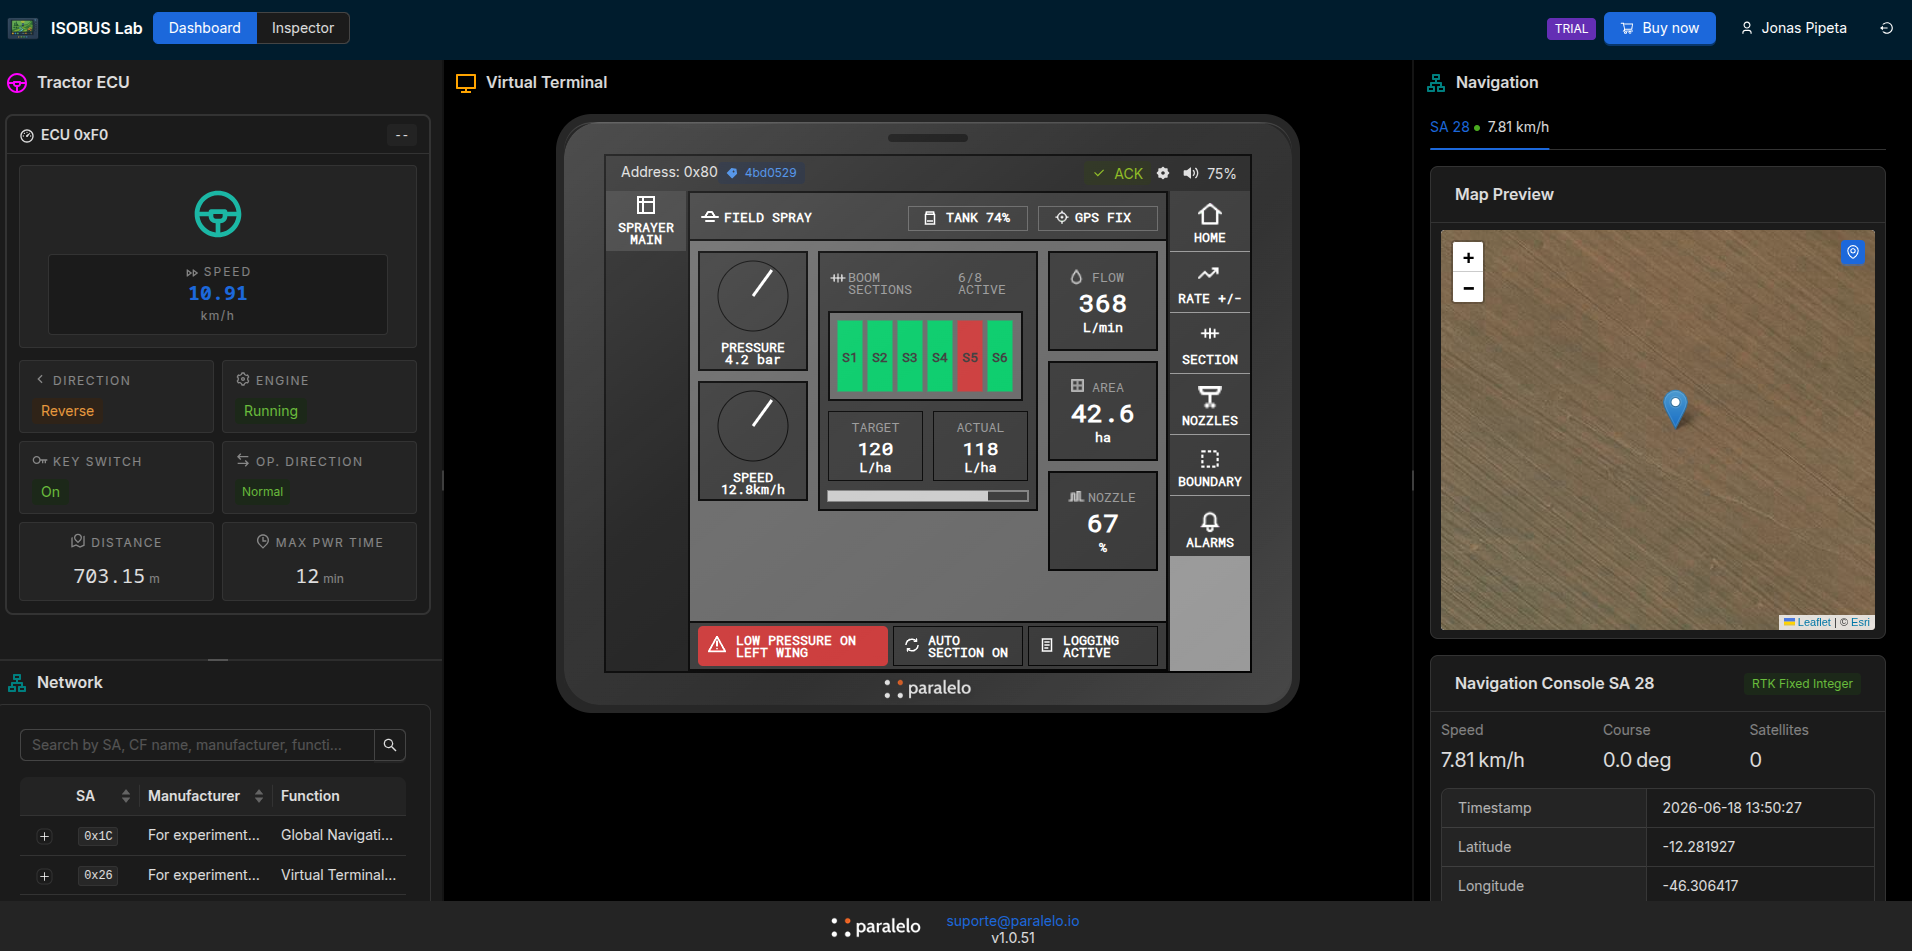Toggle boom section S3
The height and width of the screenshot is (951, 1912).
910,357
